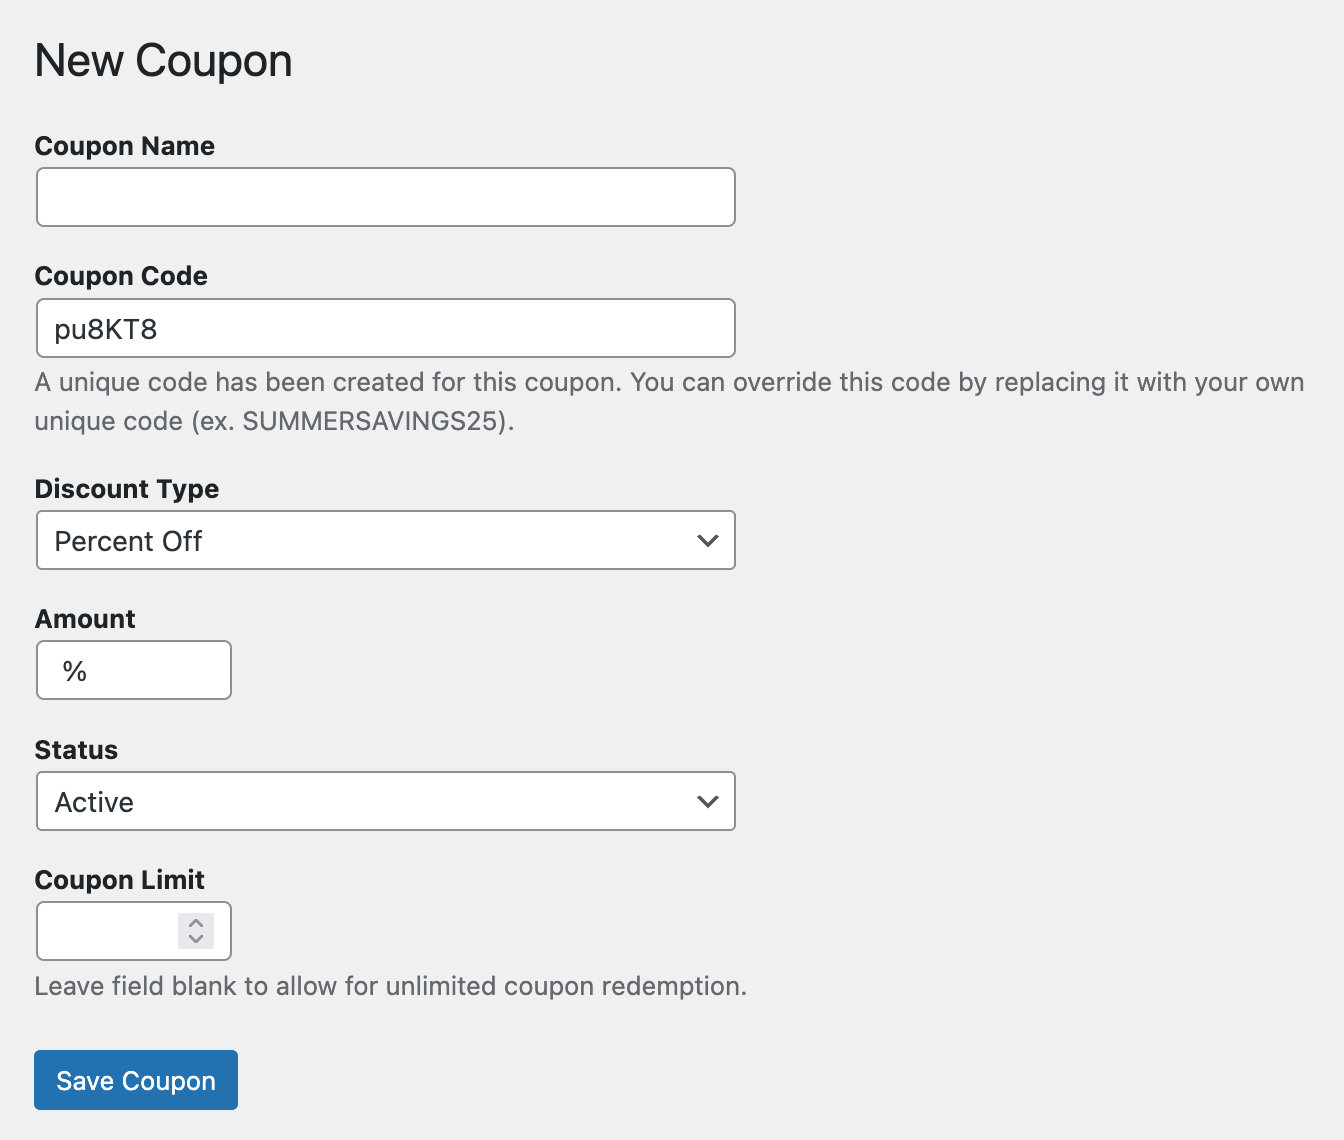Click the Status label

point(76,749)
